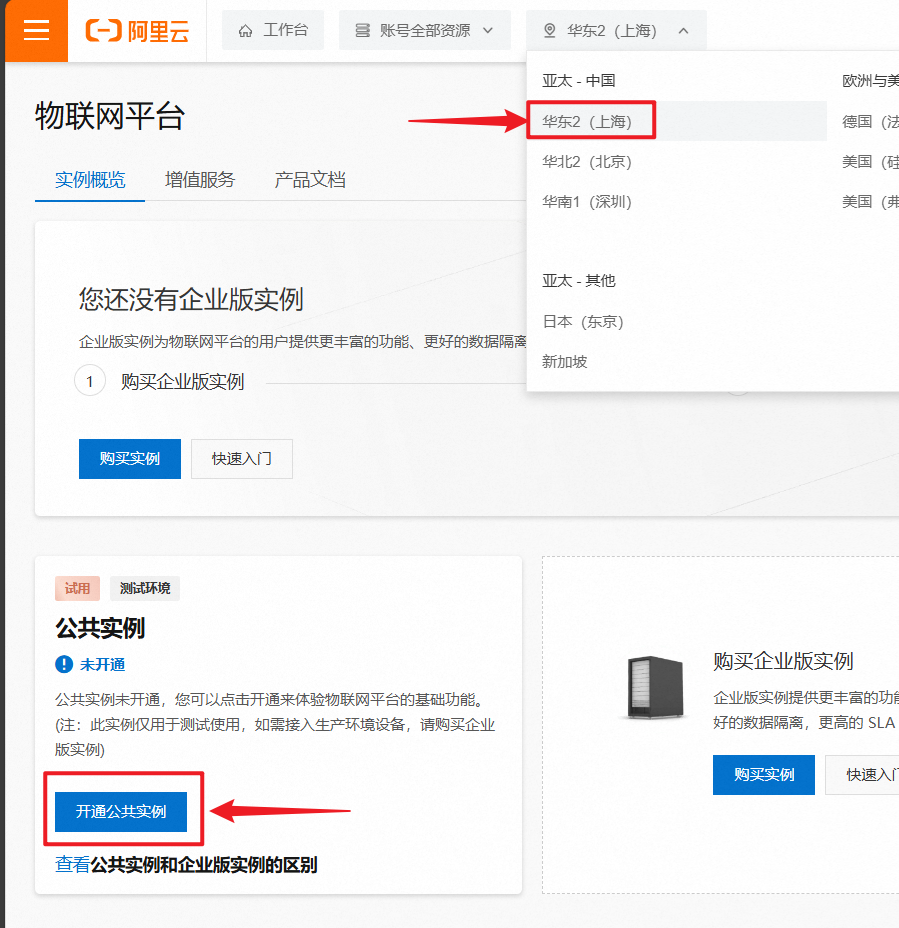Click the up chevron on the region selector

tap(683, 30)
